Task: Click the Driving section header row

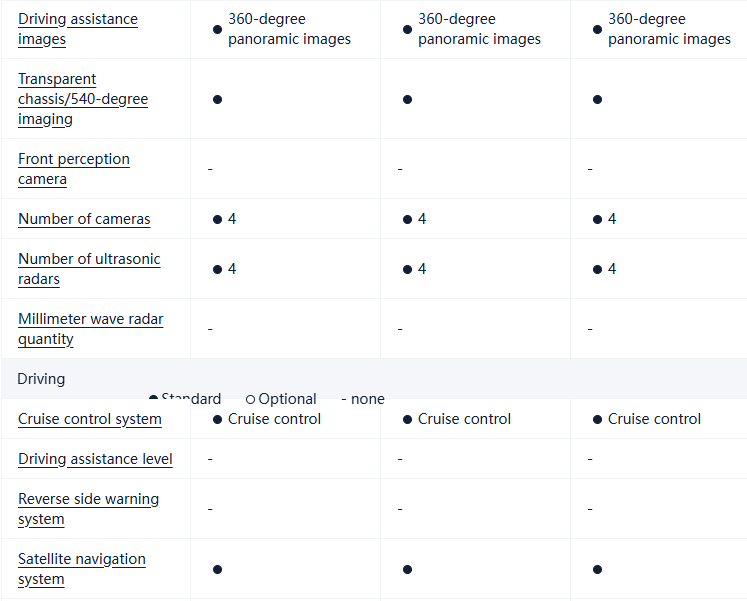Action: pos(373,379)
